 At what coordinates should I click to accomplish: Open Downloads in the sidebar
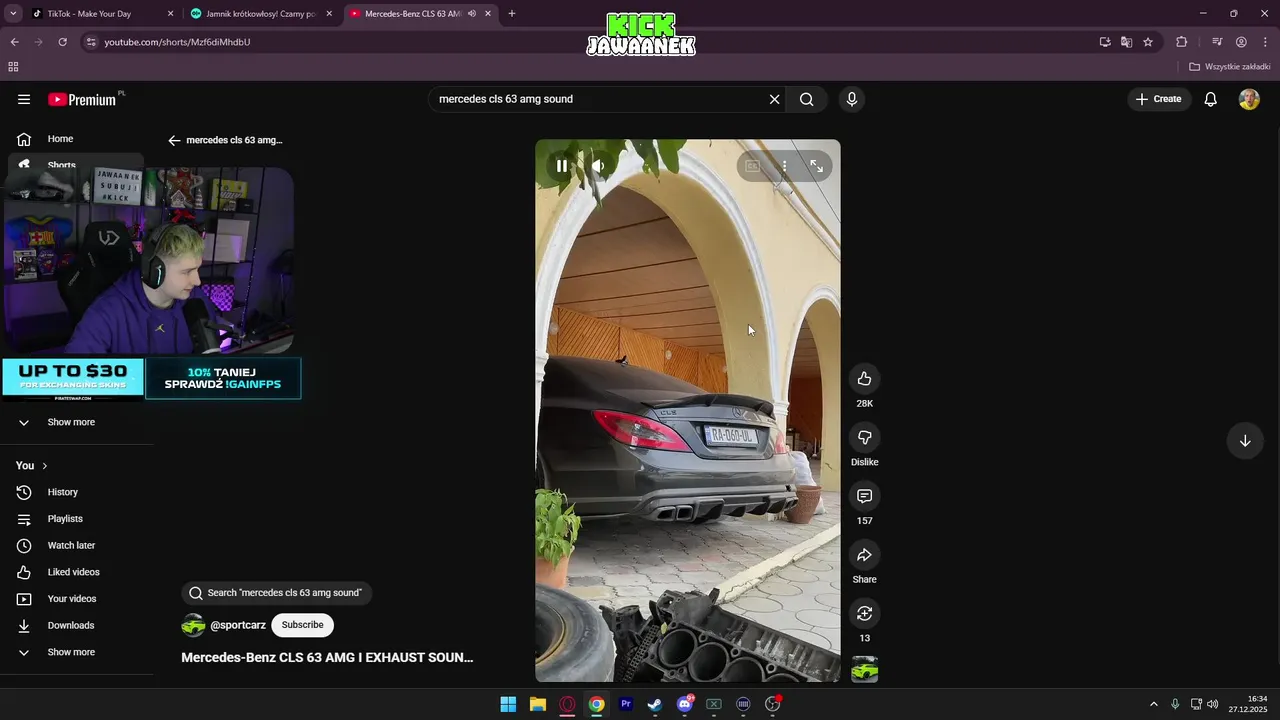coord(78,626)
